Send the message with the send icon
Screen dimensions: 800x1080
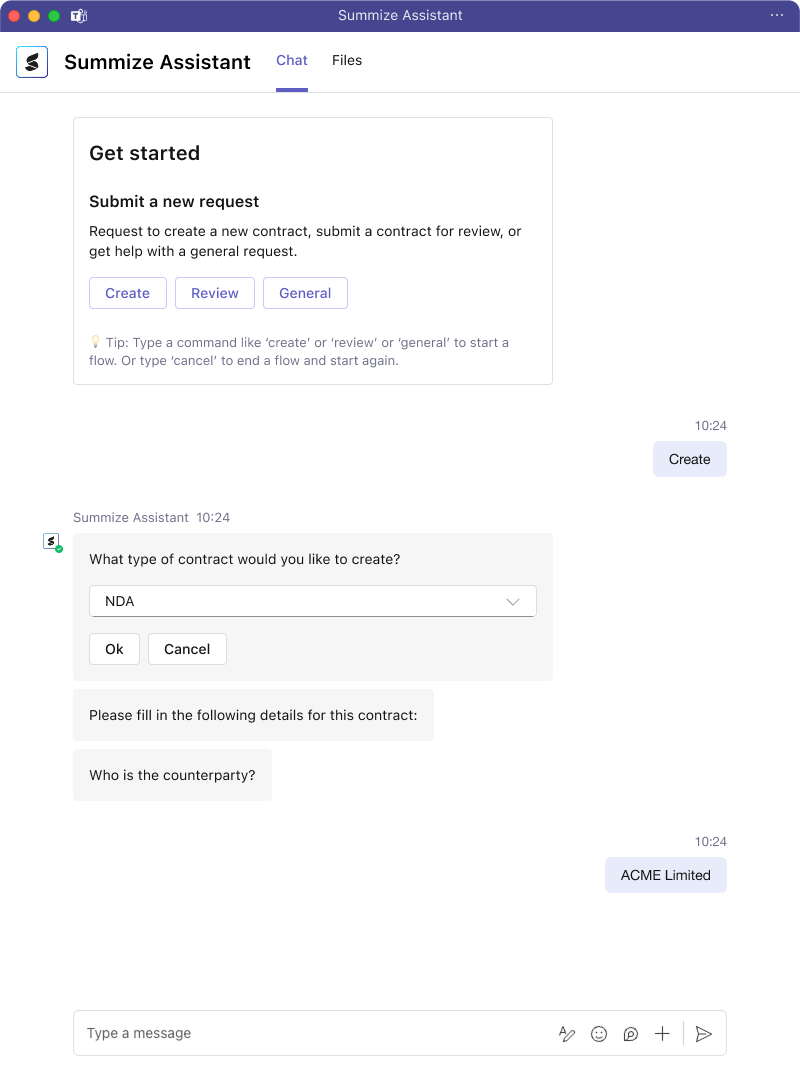704,1034
